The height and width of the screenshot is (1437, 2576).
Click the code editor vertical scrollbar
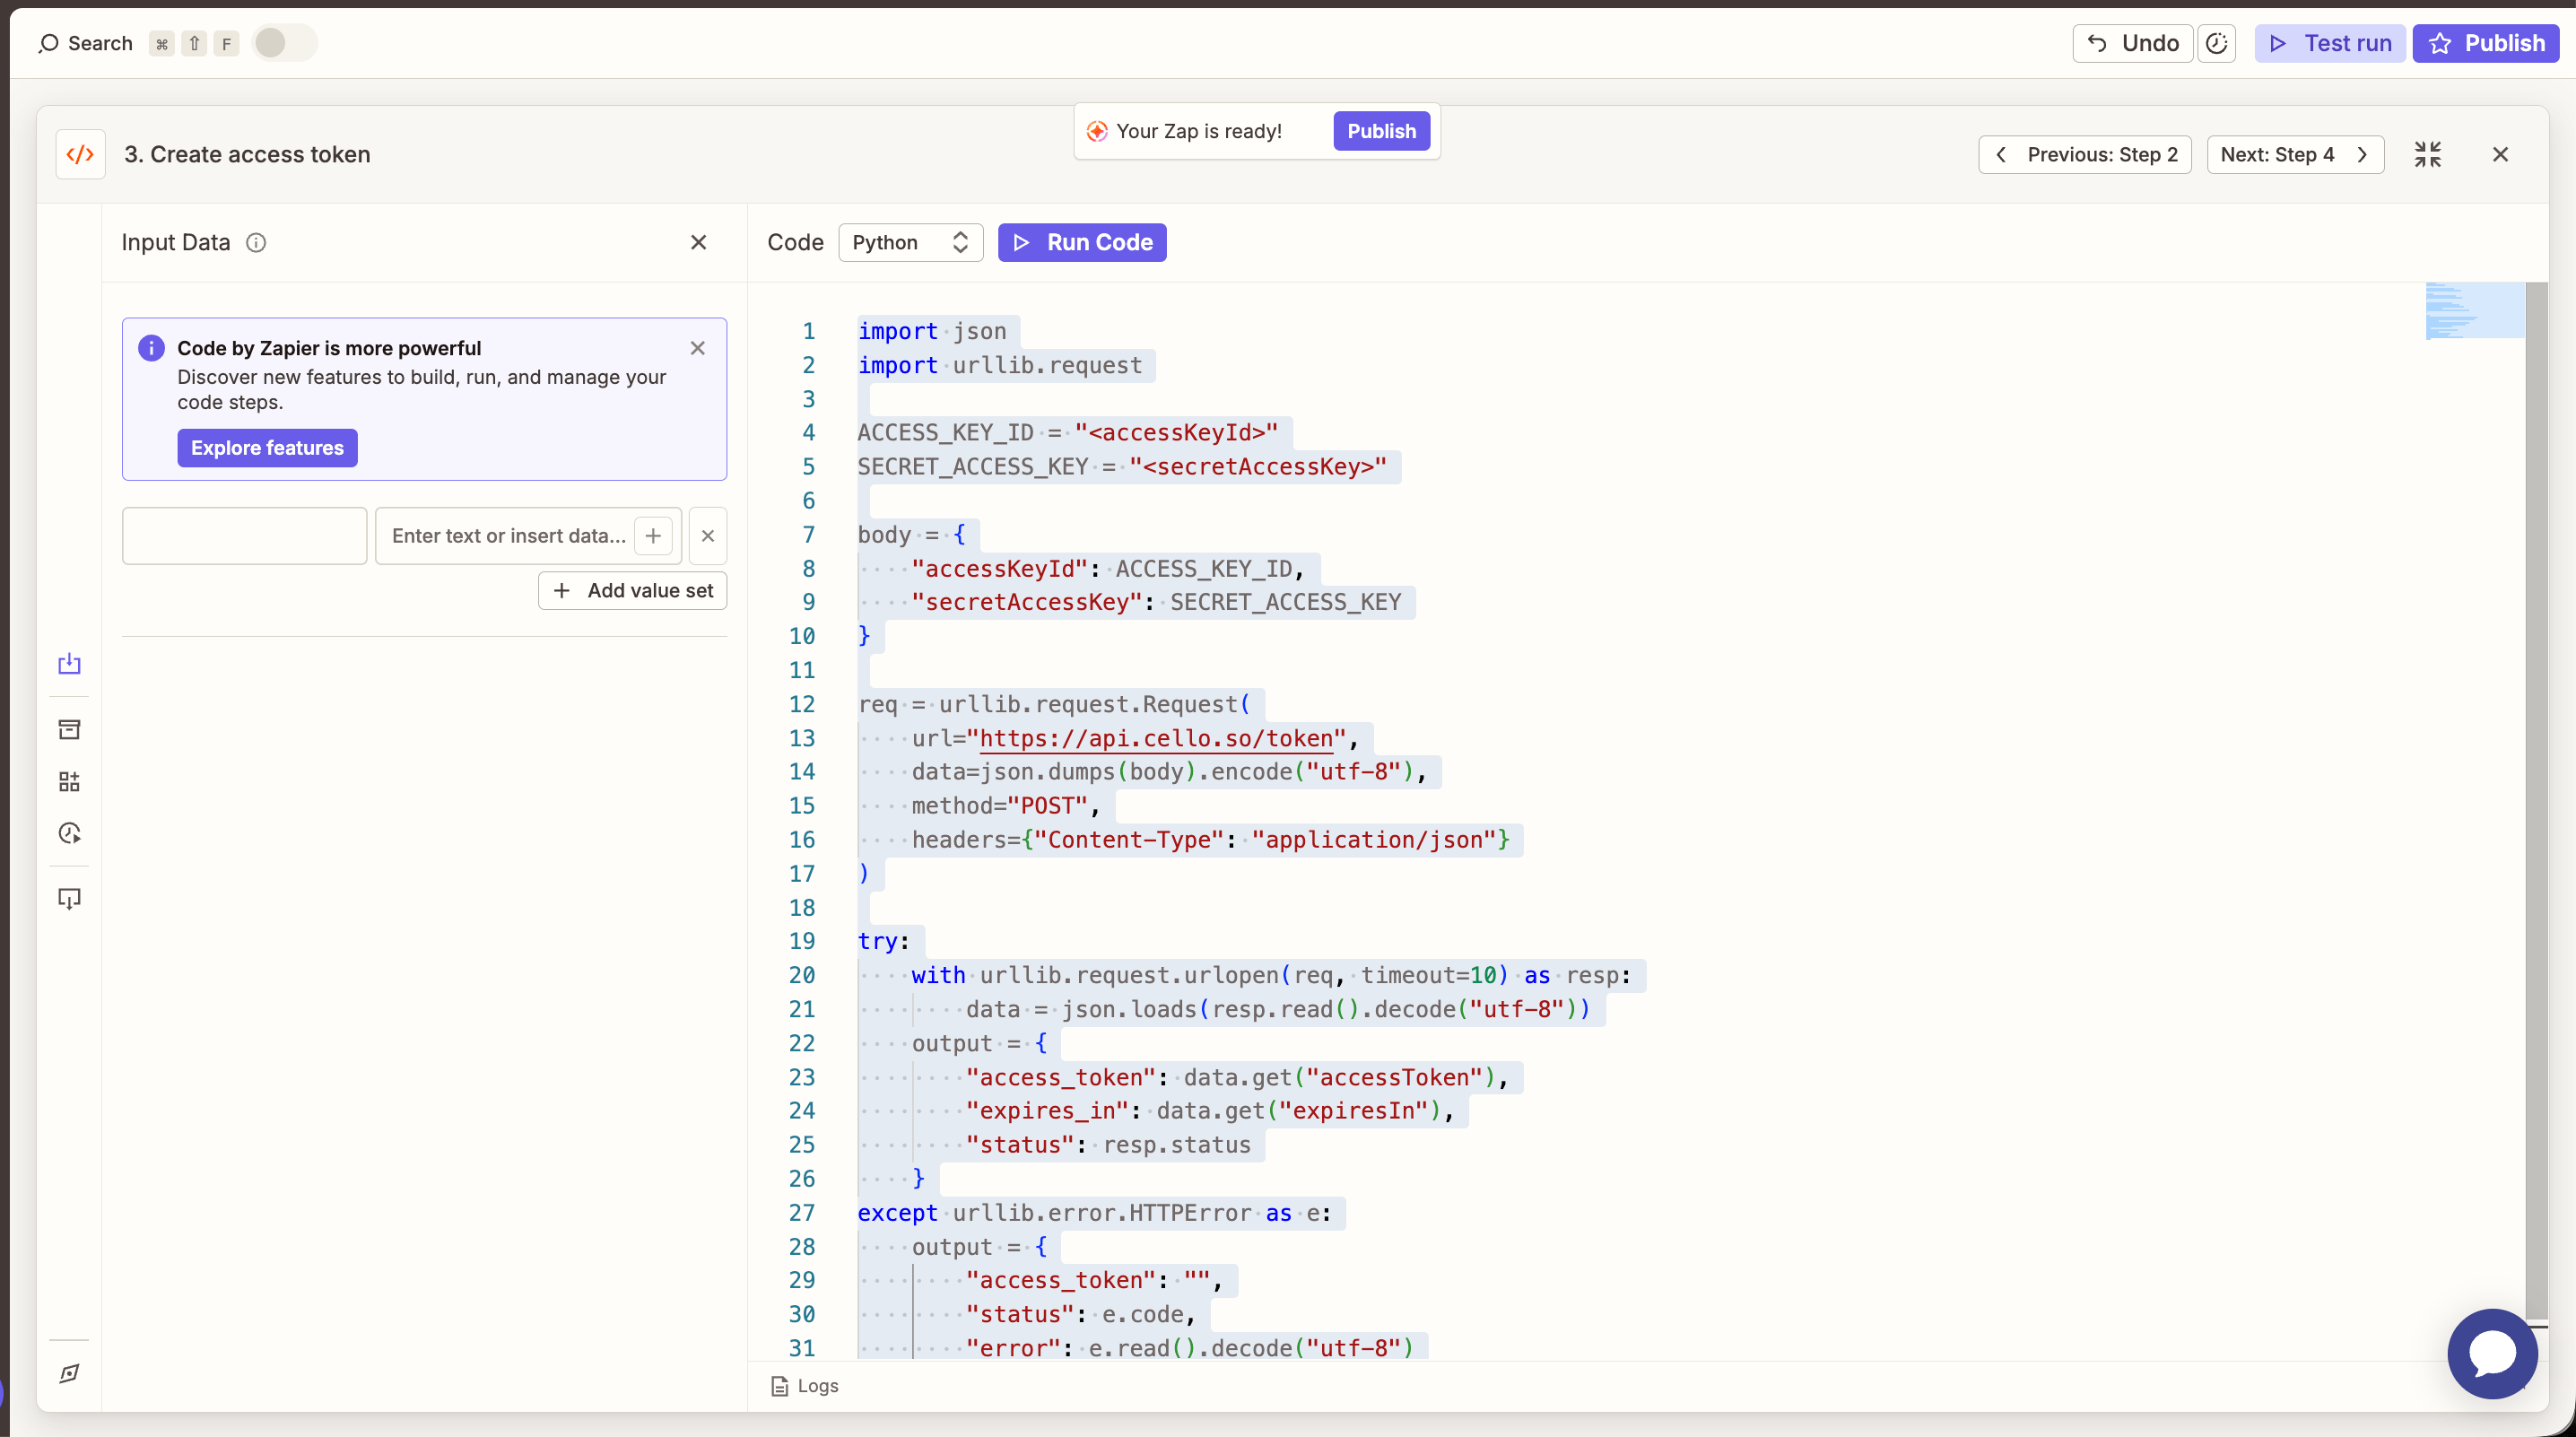pyautogui.click(x=2536, y=800)
